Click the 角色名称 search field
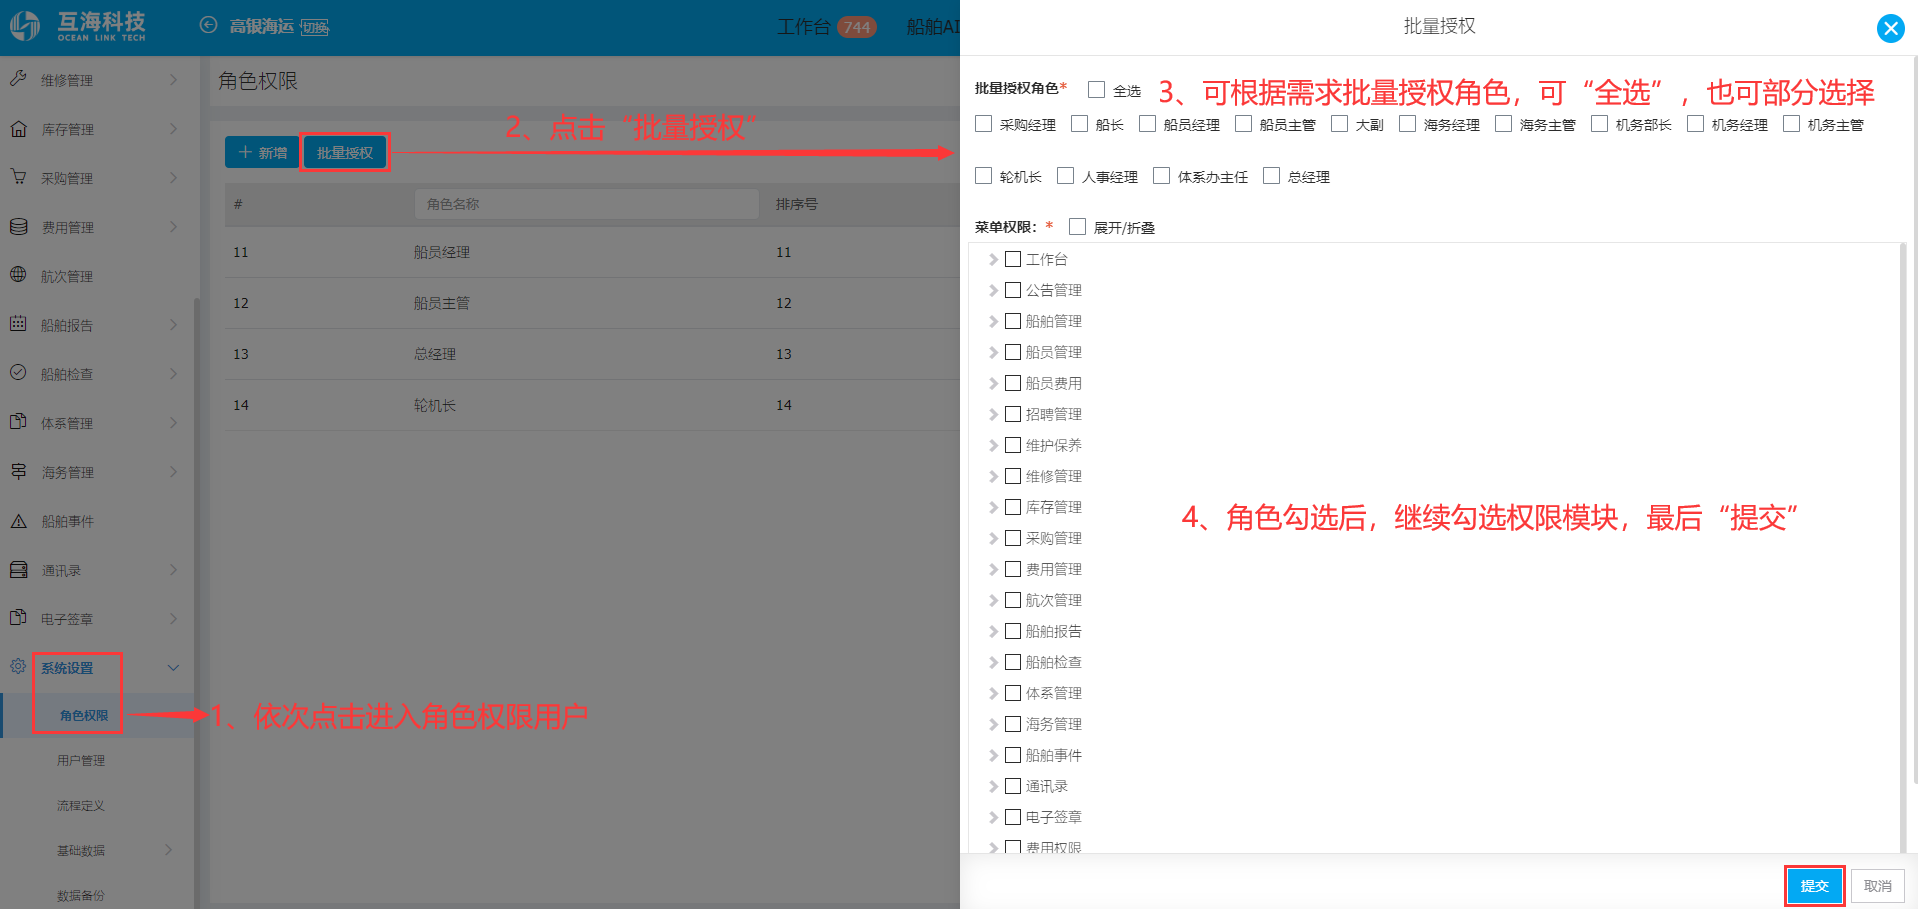 tap(586, 204)
